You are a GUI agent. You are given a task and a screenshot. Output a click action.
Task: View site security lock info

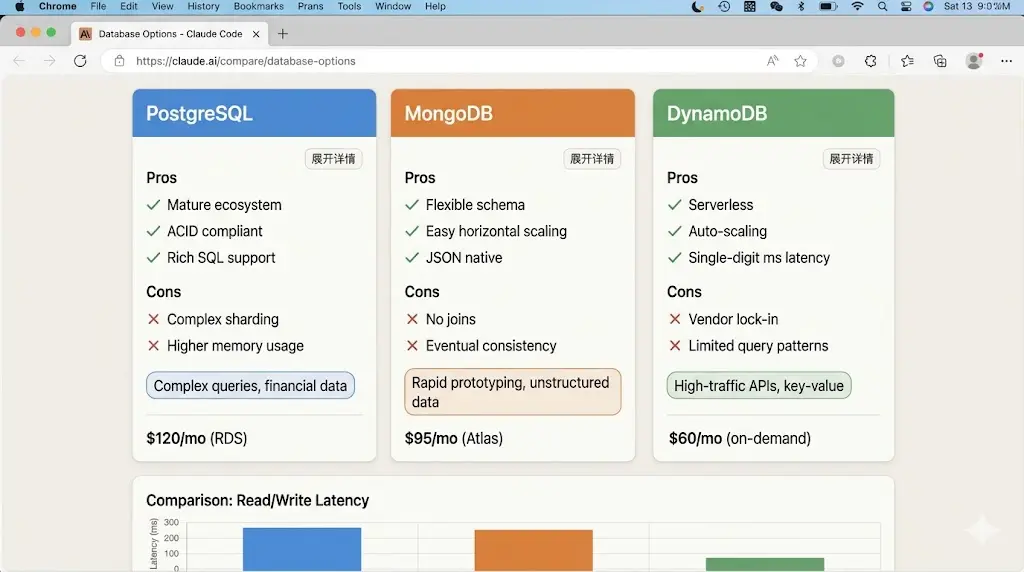pyautogui.click(x=119, y=61)
